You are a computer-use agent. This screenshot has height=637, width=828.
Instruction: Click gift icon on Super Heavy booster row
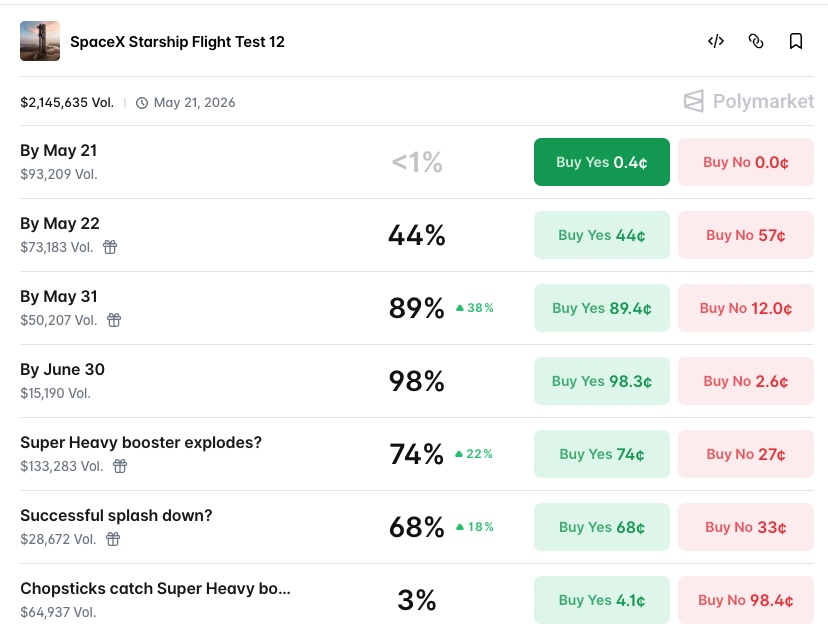tap(120, 465)
